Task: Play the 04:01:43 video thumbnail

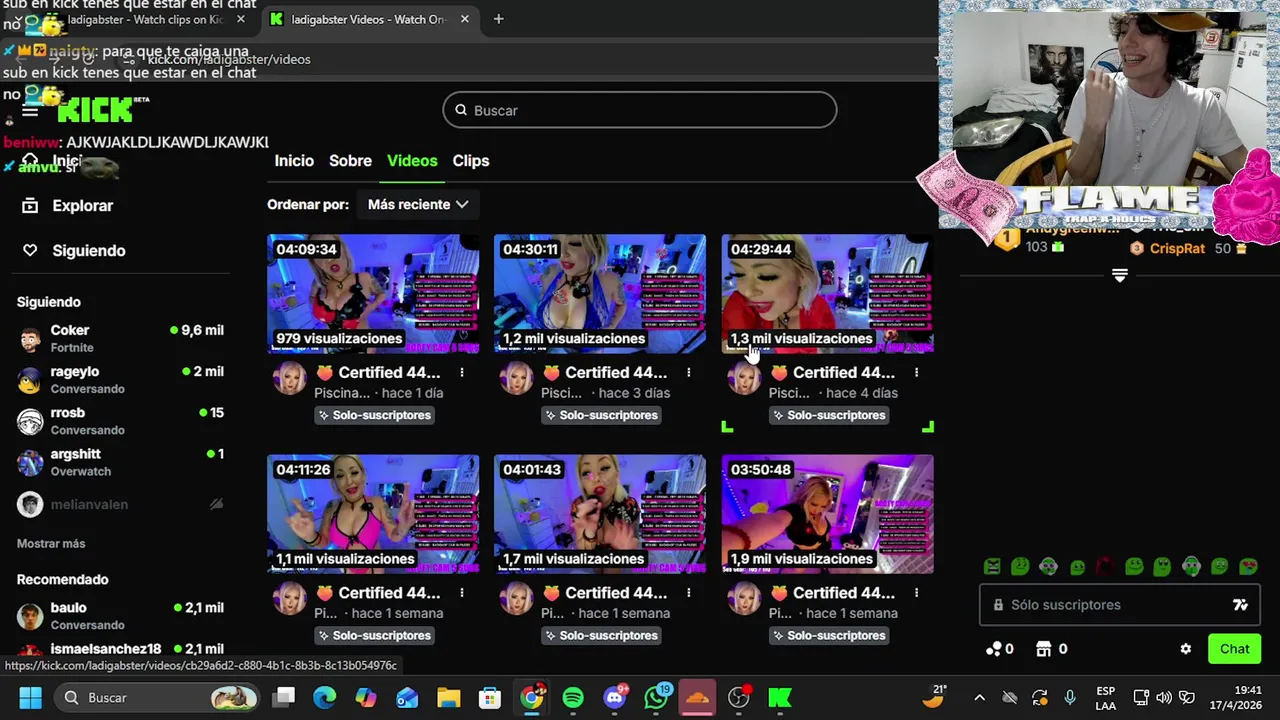Action: [600, 514]
